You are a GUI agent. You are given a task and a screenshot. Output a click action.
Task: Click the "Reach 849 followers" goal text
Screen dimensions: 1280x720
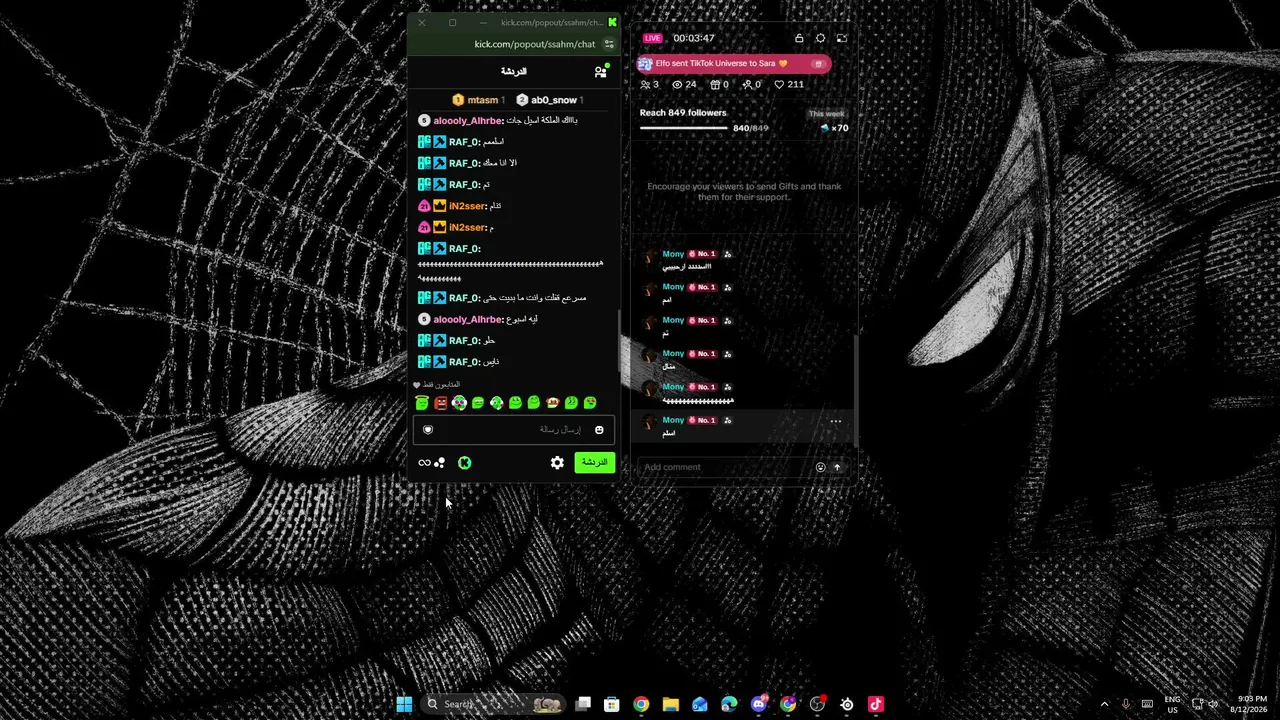pos(683,113)
